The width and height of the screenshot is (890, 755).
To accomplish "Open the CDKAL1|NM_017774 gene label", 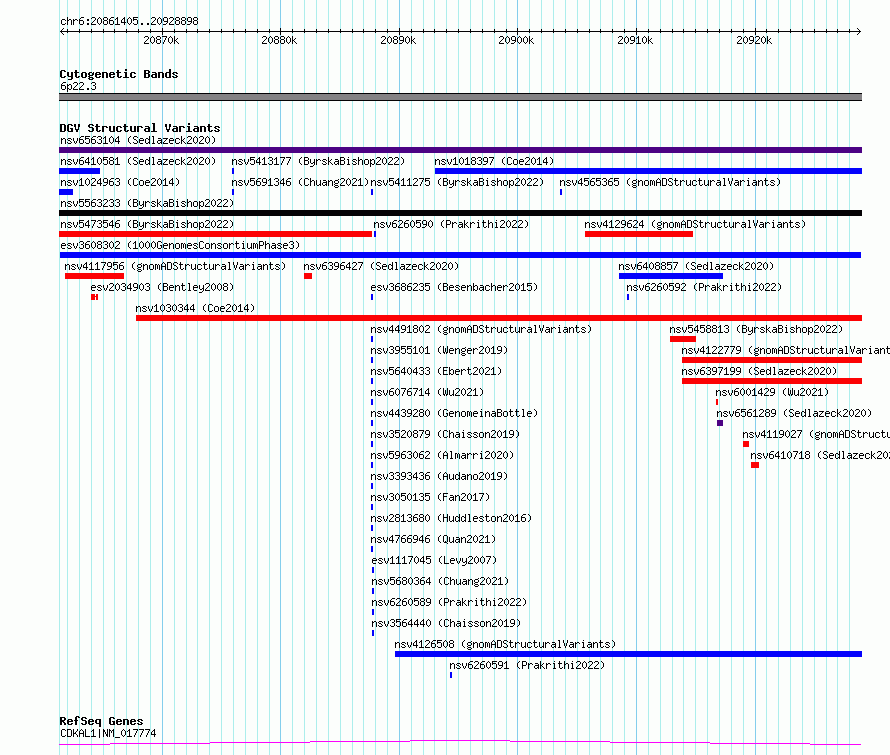I will point(108,733).
